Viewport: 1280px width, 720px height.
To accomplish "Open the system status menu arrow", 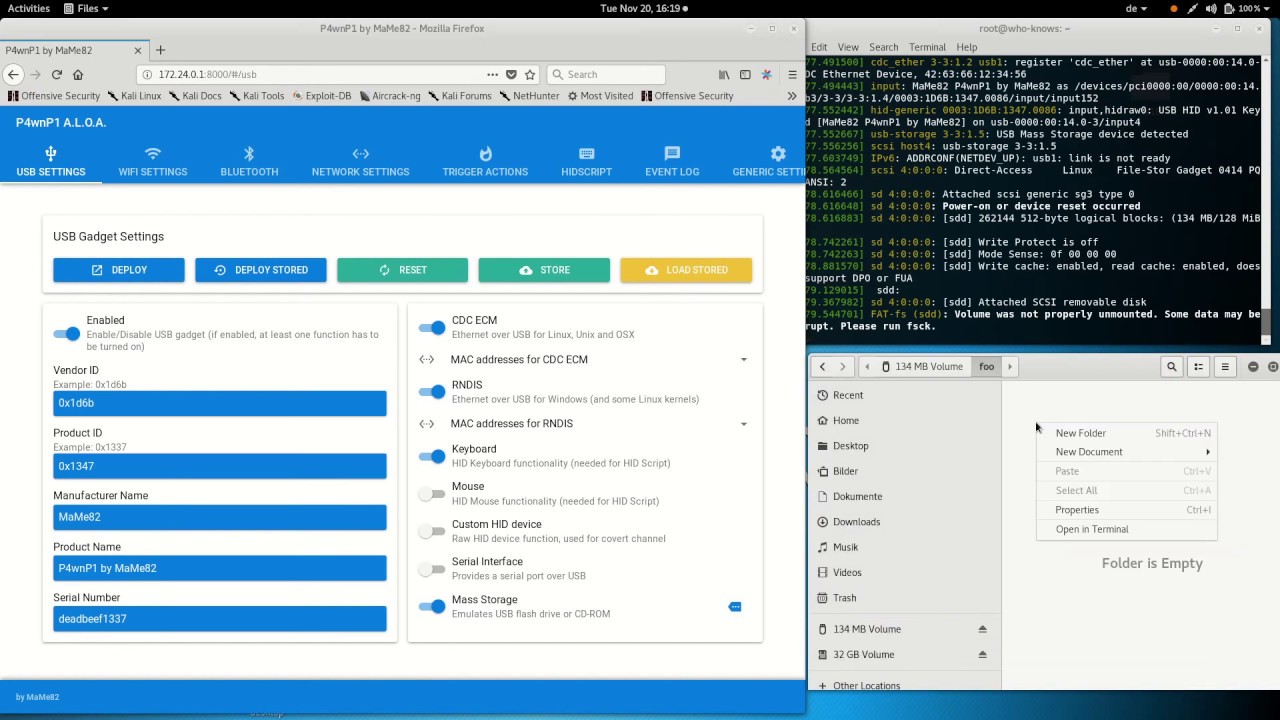I will (1267, 8).
